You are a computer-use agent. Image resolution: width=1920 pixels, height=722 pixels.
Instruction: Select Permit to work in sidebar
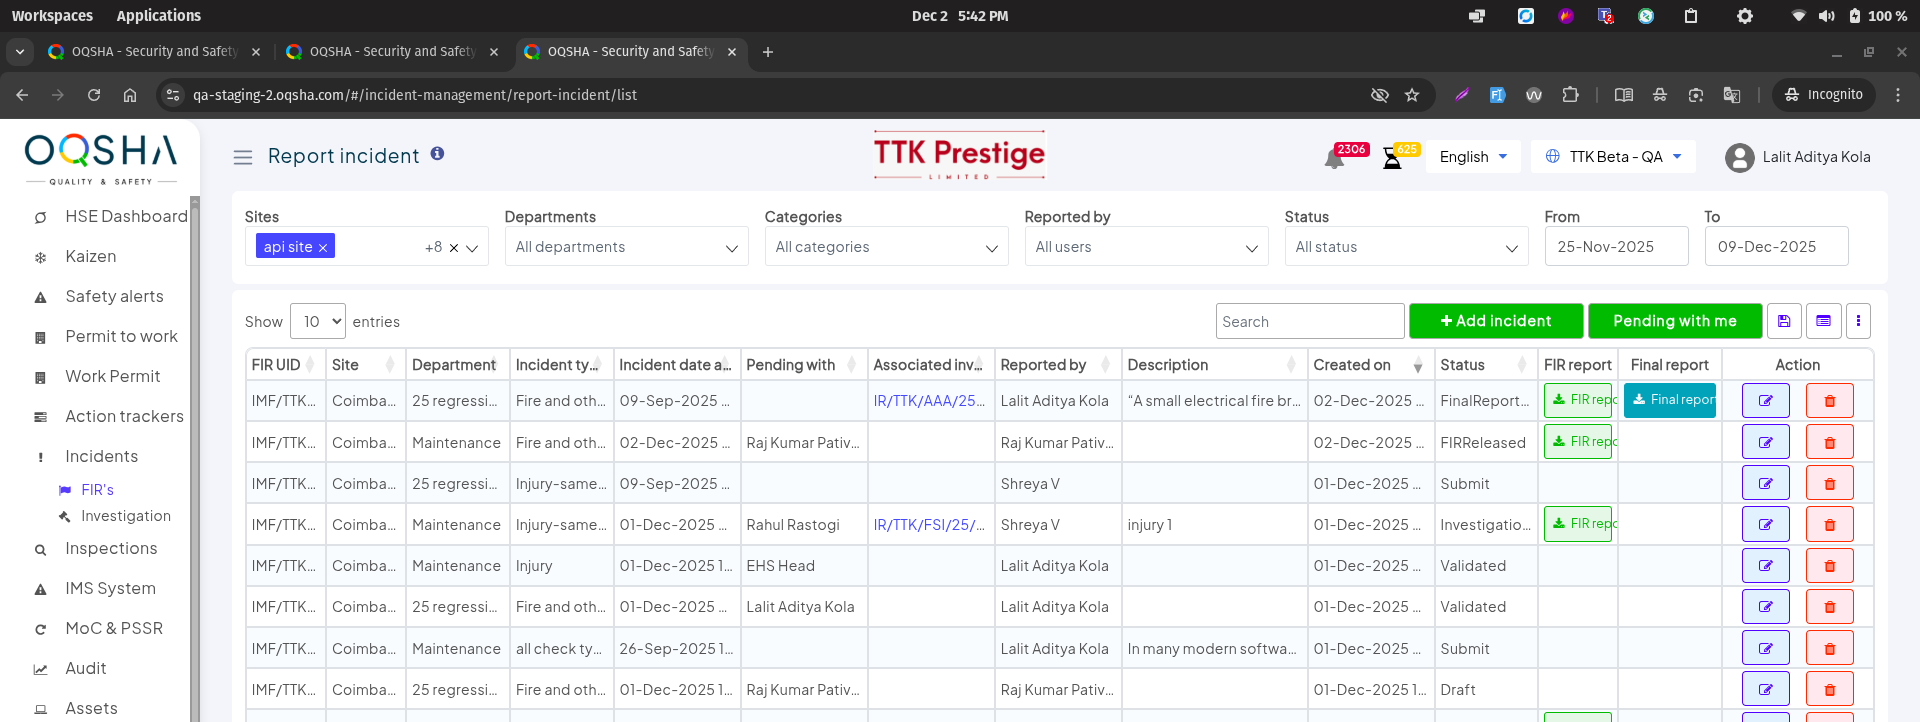coord(121,337)
